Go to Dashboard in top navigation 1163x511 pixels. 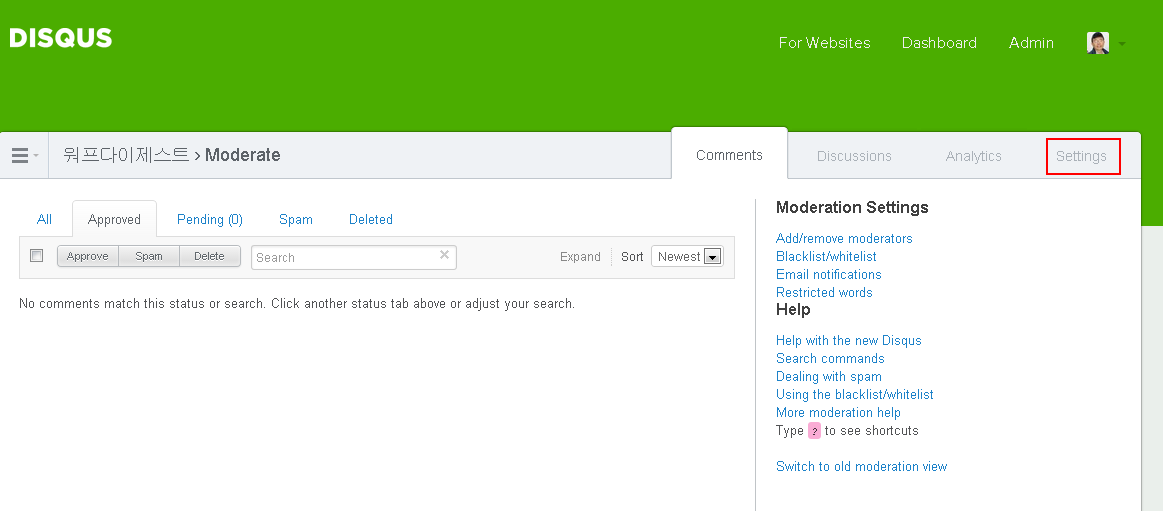pyautogui.click(x=939, y=43)
